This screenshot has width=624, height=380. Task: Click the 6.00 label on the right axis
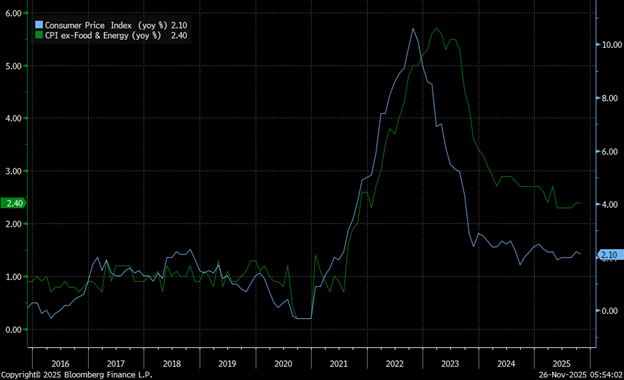point(610,152)
